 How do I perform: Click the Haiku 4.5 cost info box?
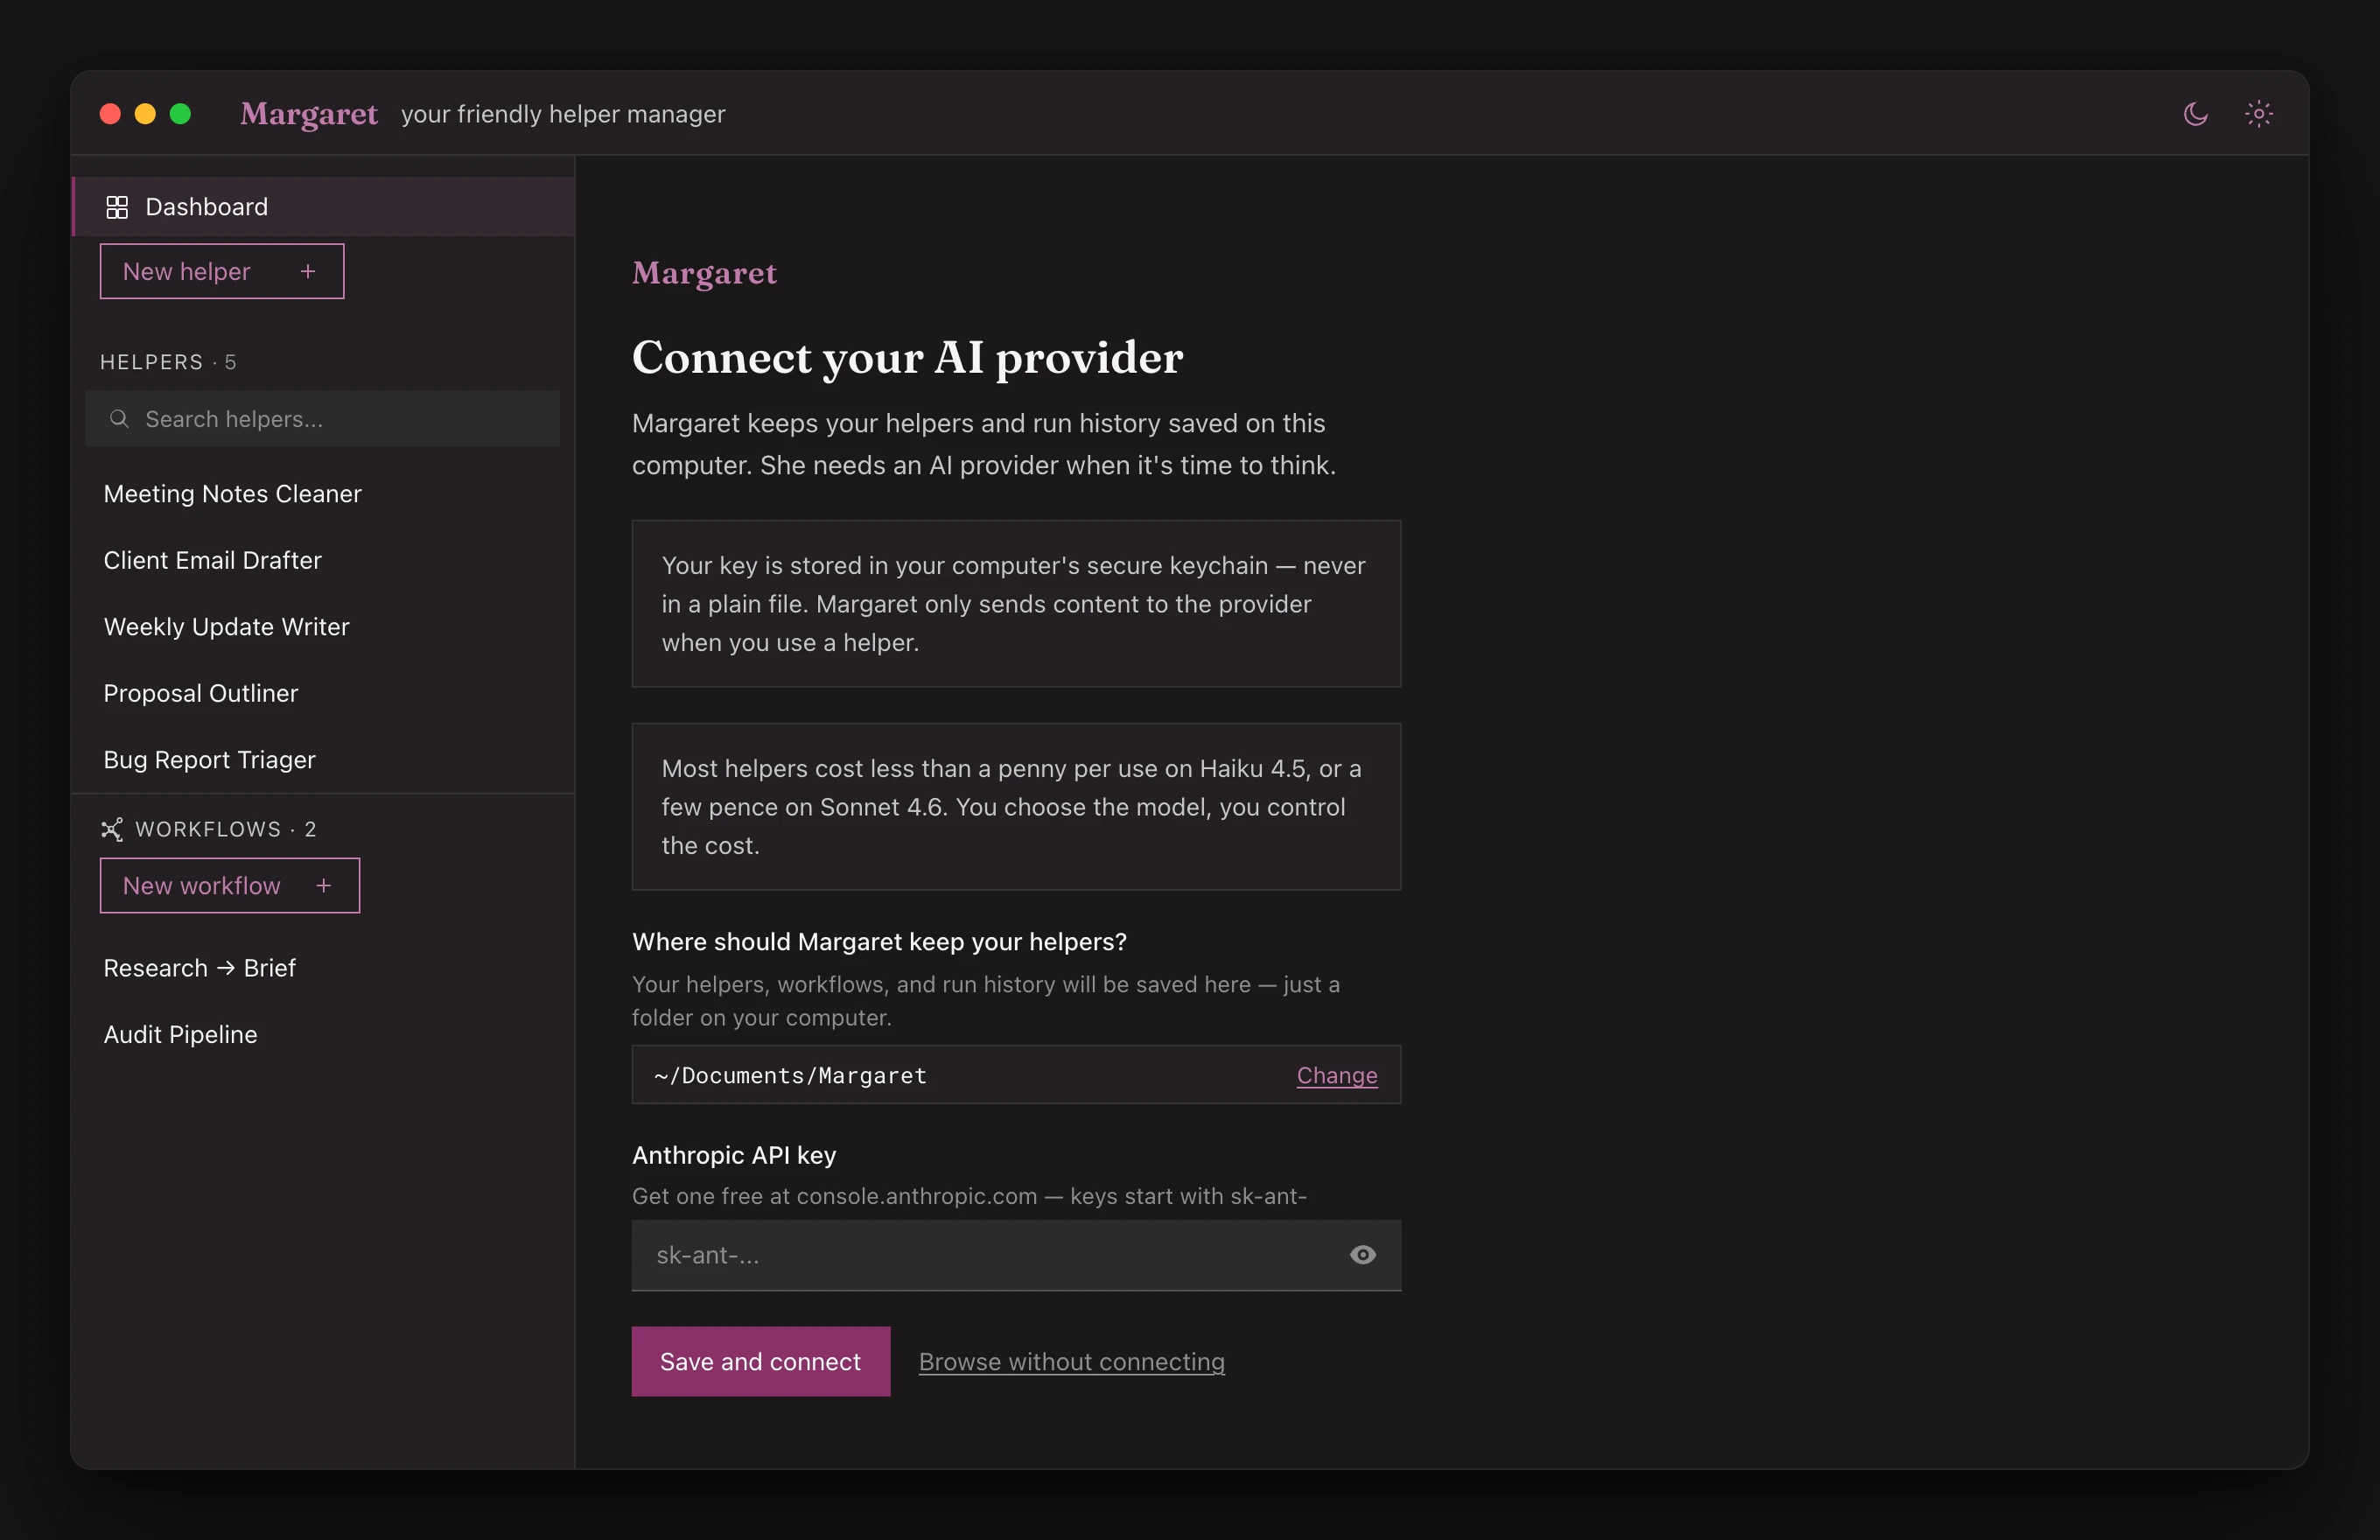pyautogui.click(x=1016, y=807)
